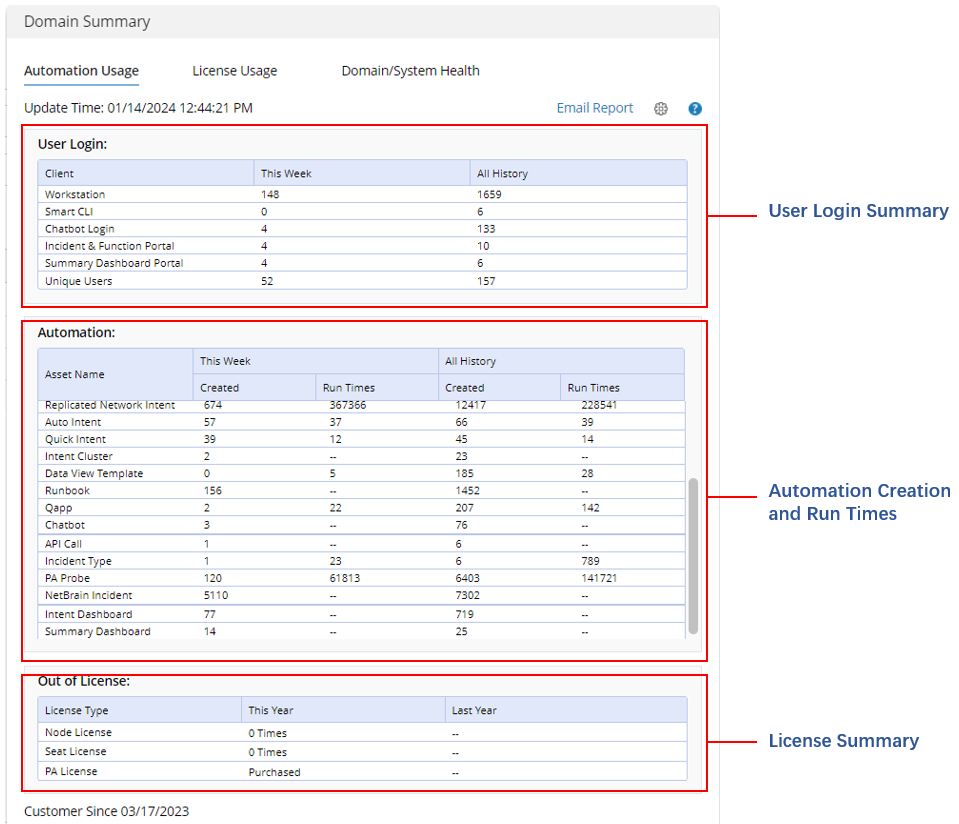Screen dimensions: 959x824
Task: Open the settings gear icon
Action: point(661,109)
